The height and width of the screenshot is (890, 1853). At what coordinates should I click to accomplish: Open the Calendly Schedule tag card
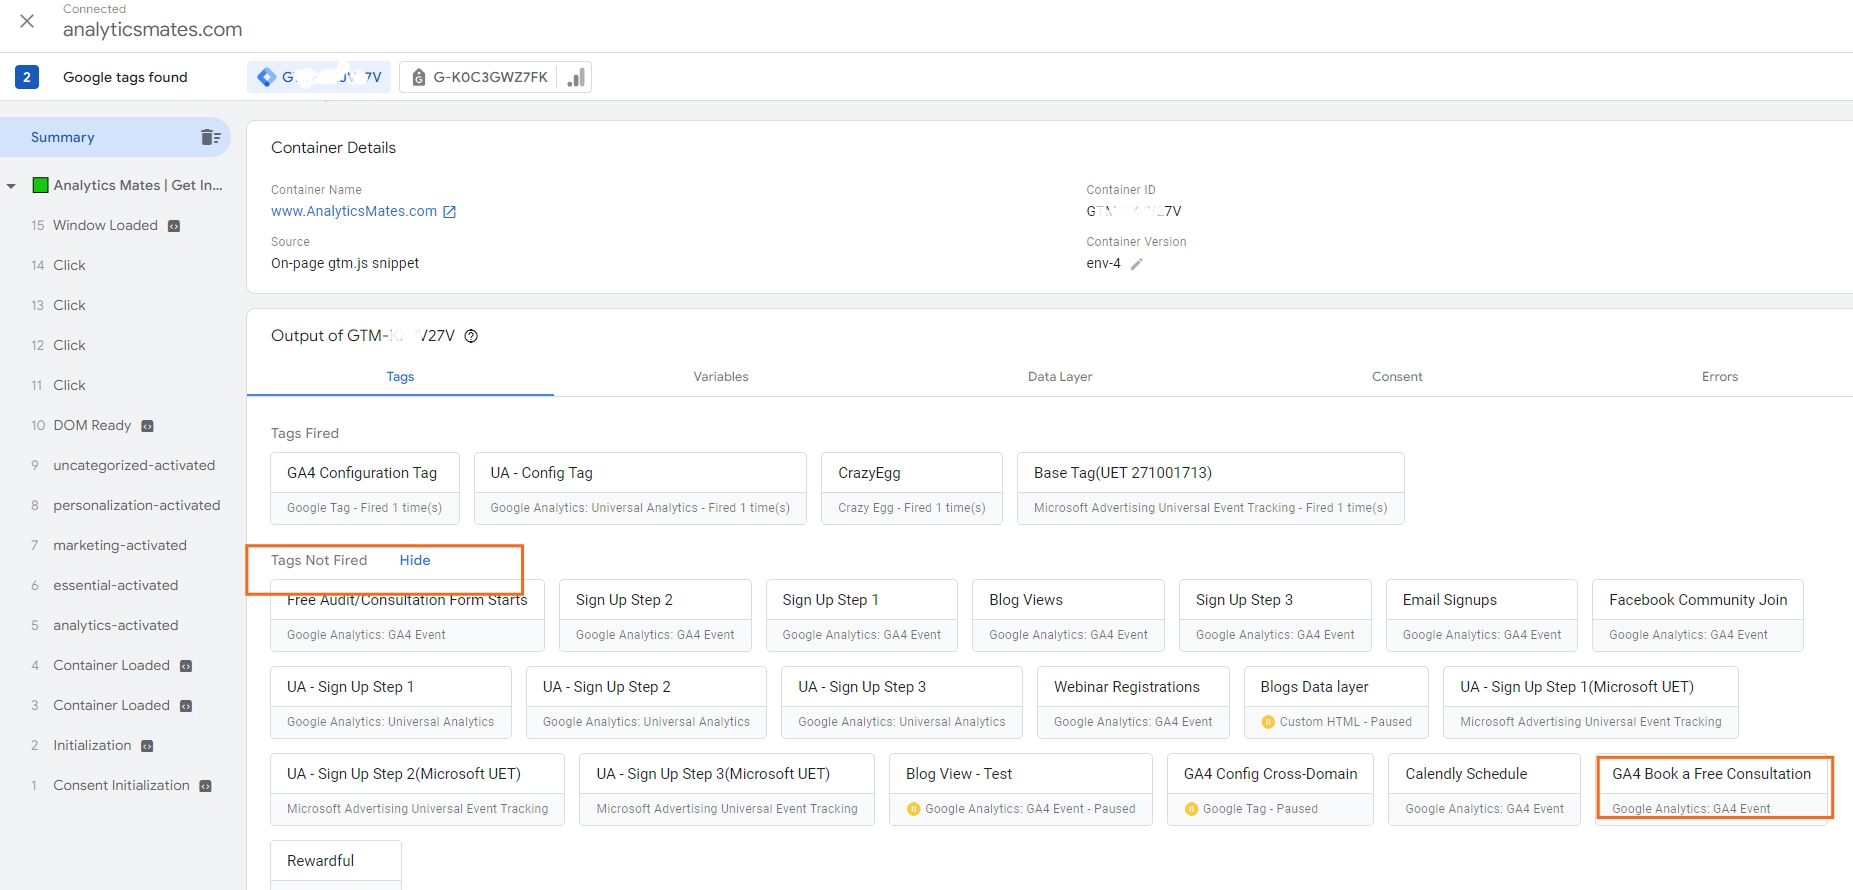[x=1485, y=789]
